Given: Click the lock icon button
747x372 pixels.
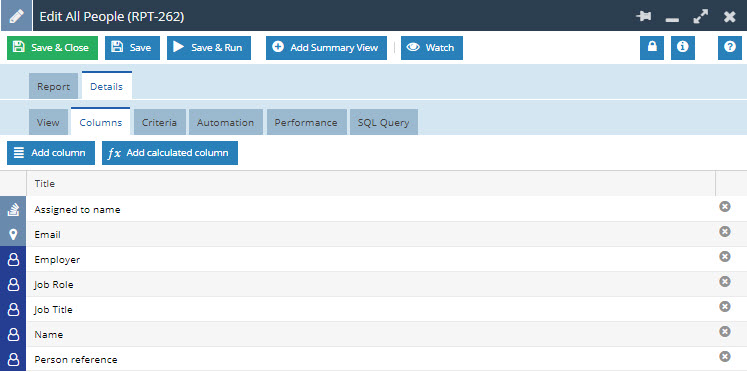Looking at the screenshot, I should click(x=652, y=48).
